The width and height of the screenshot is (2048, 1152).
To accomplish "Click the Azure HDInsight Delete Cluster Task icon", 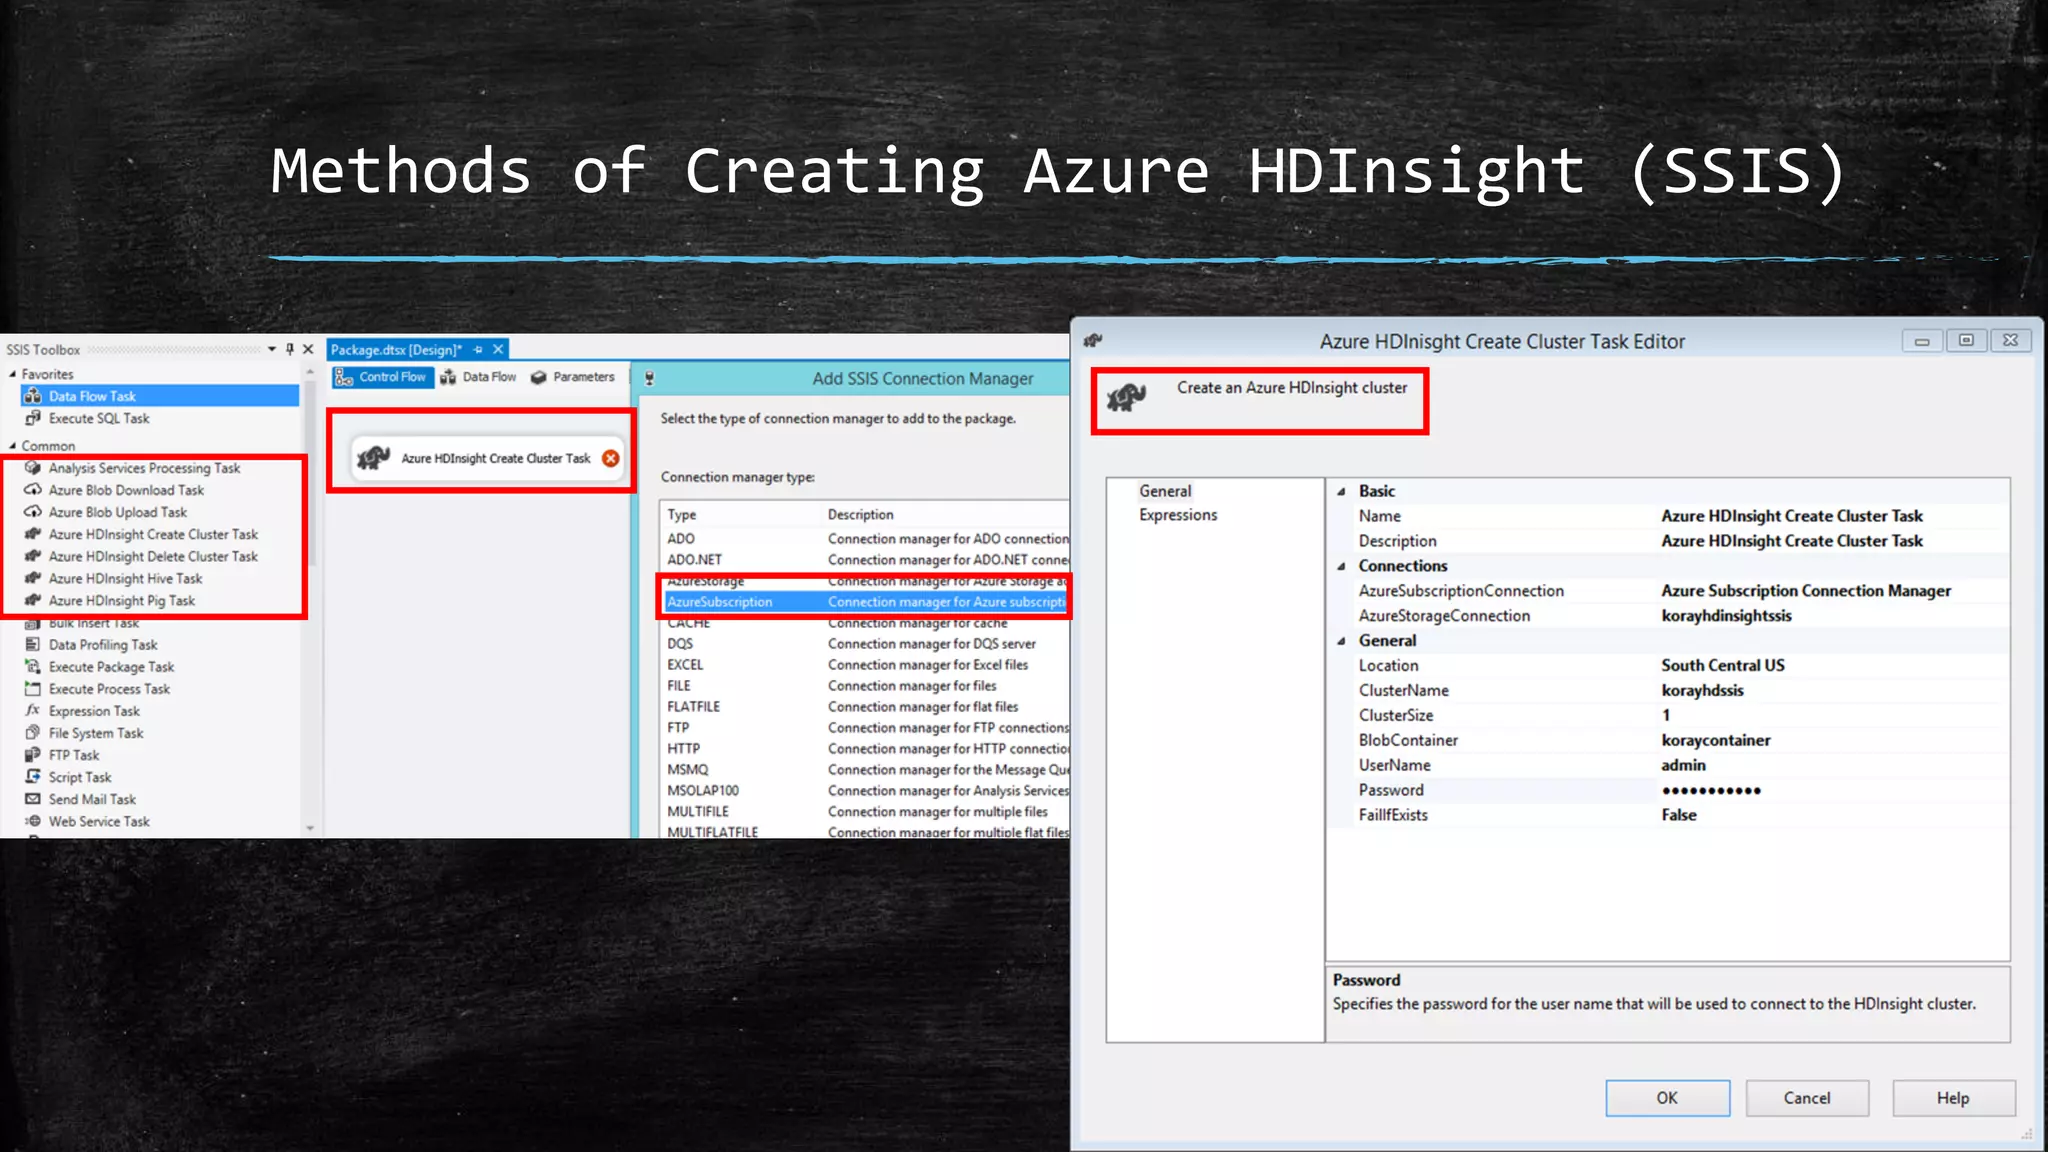I will 33,556.
